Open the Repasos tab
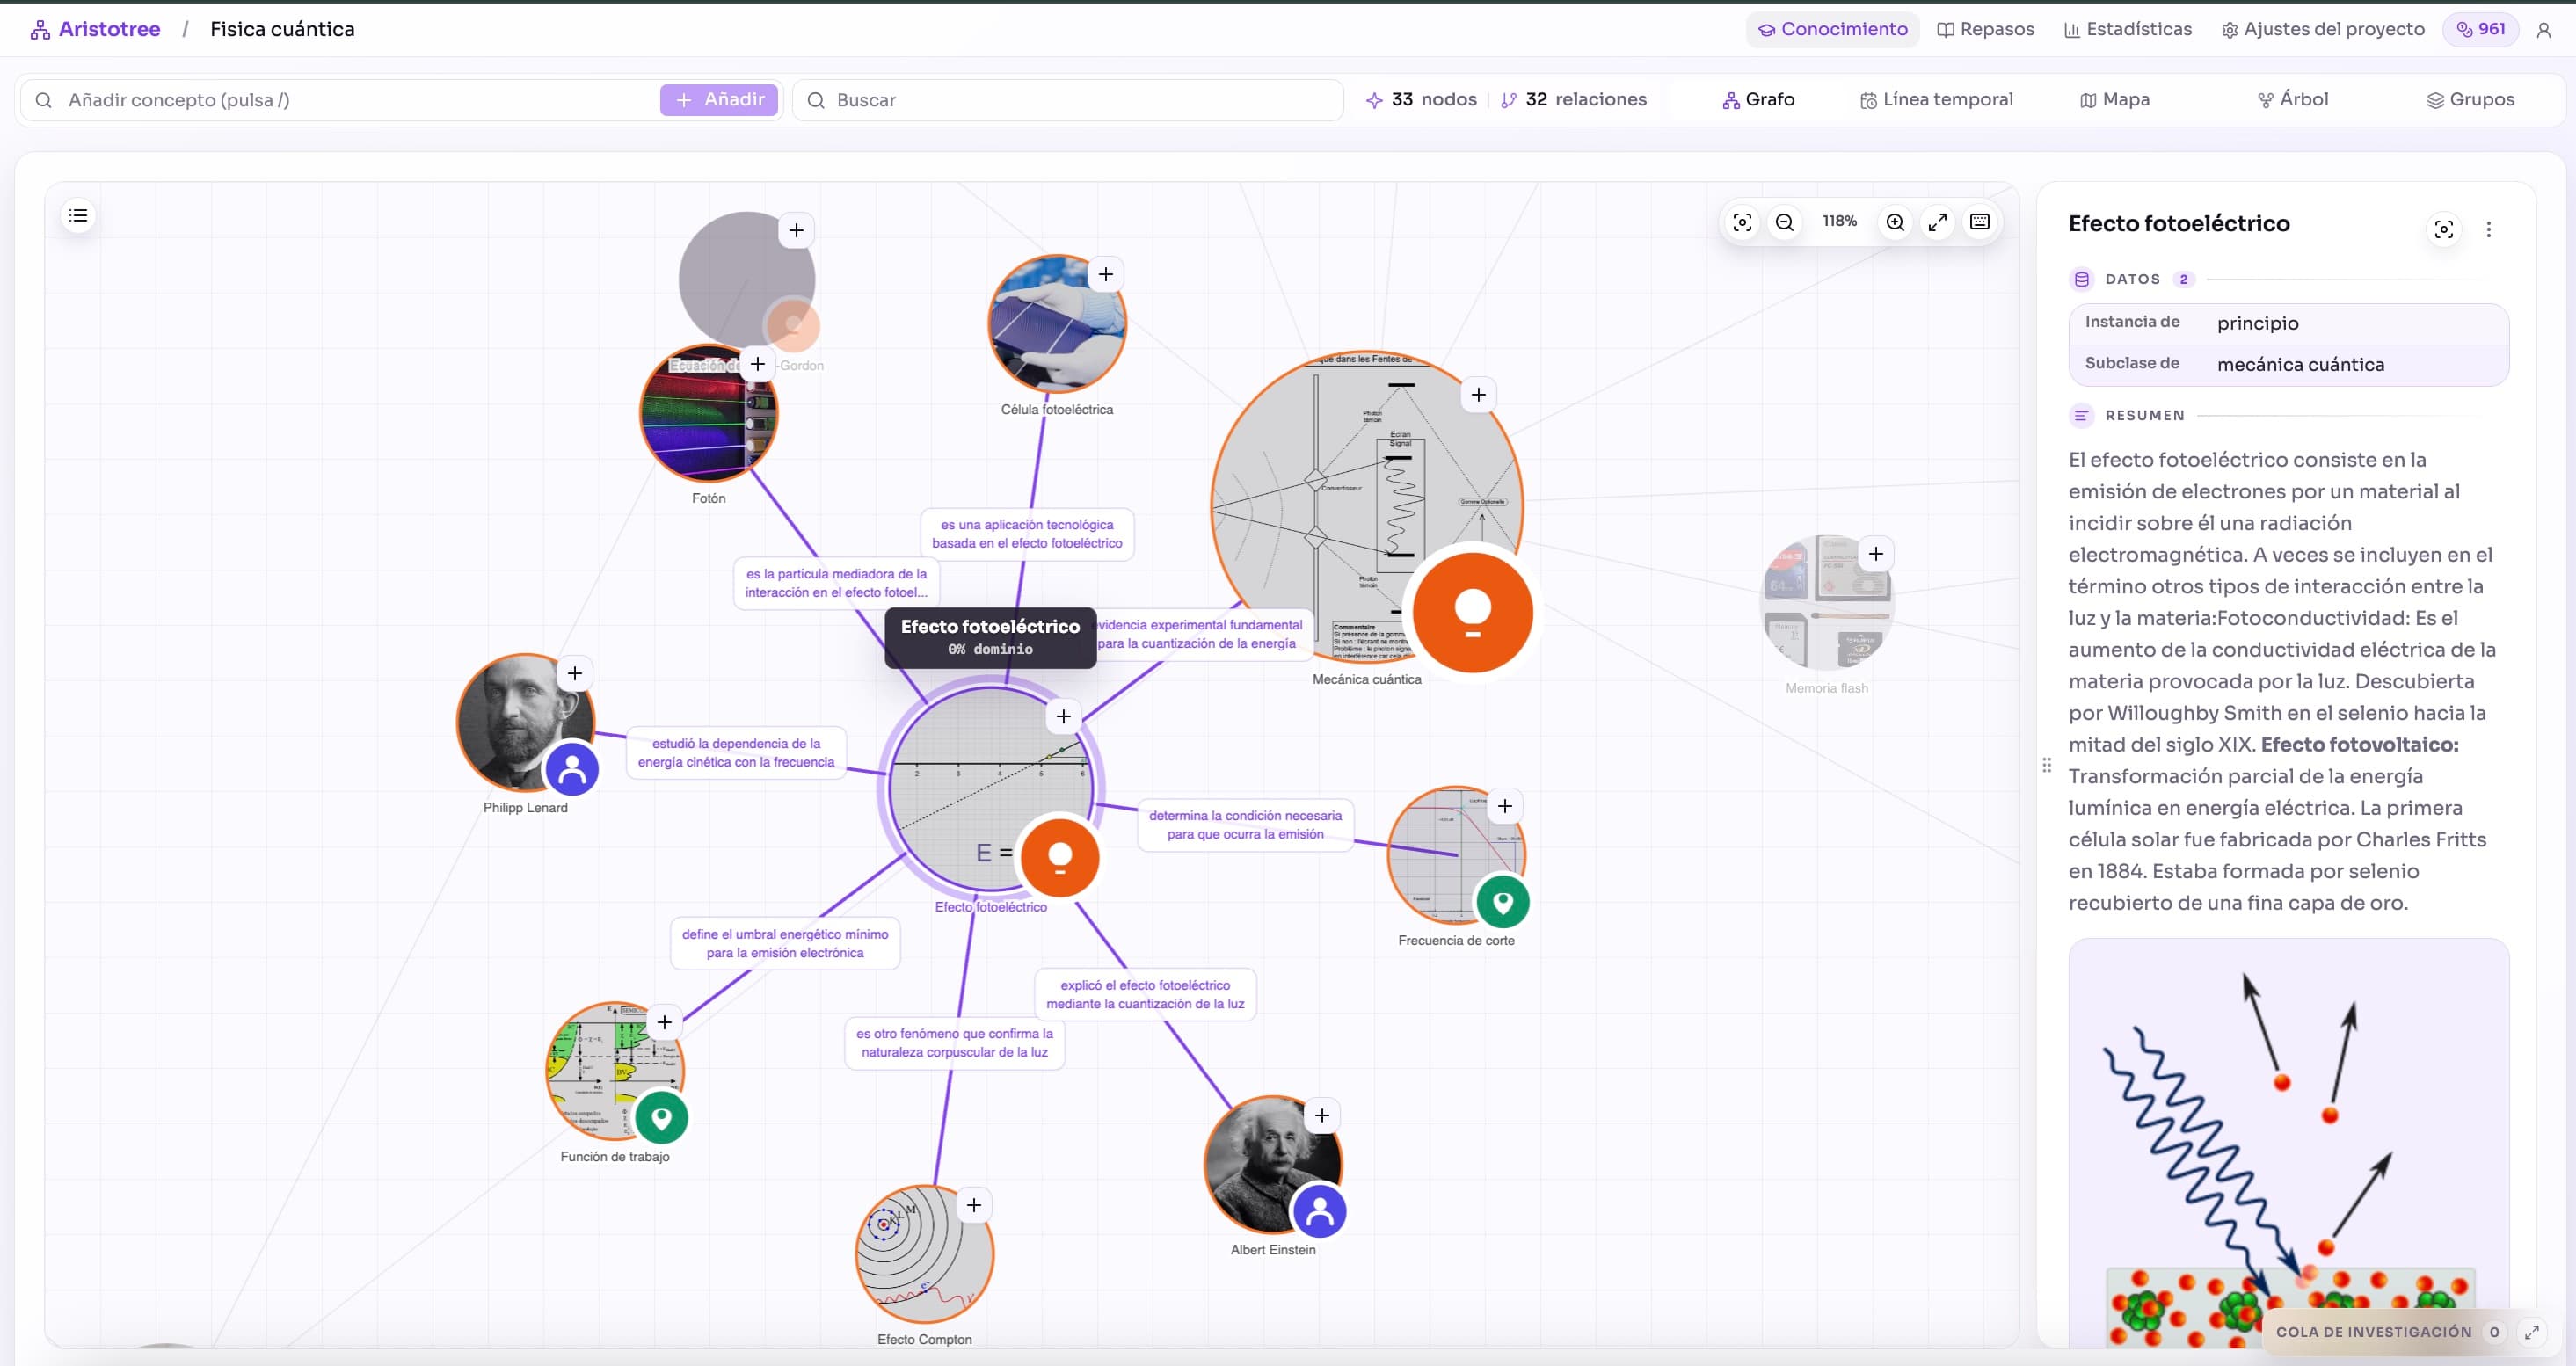Screen dimensions: 2576x1366 [x=1985, y=29]
